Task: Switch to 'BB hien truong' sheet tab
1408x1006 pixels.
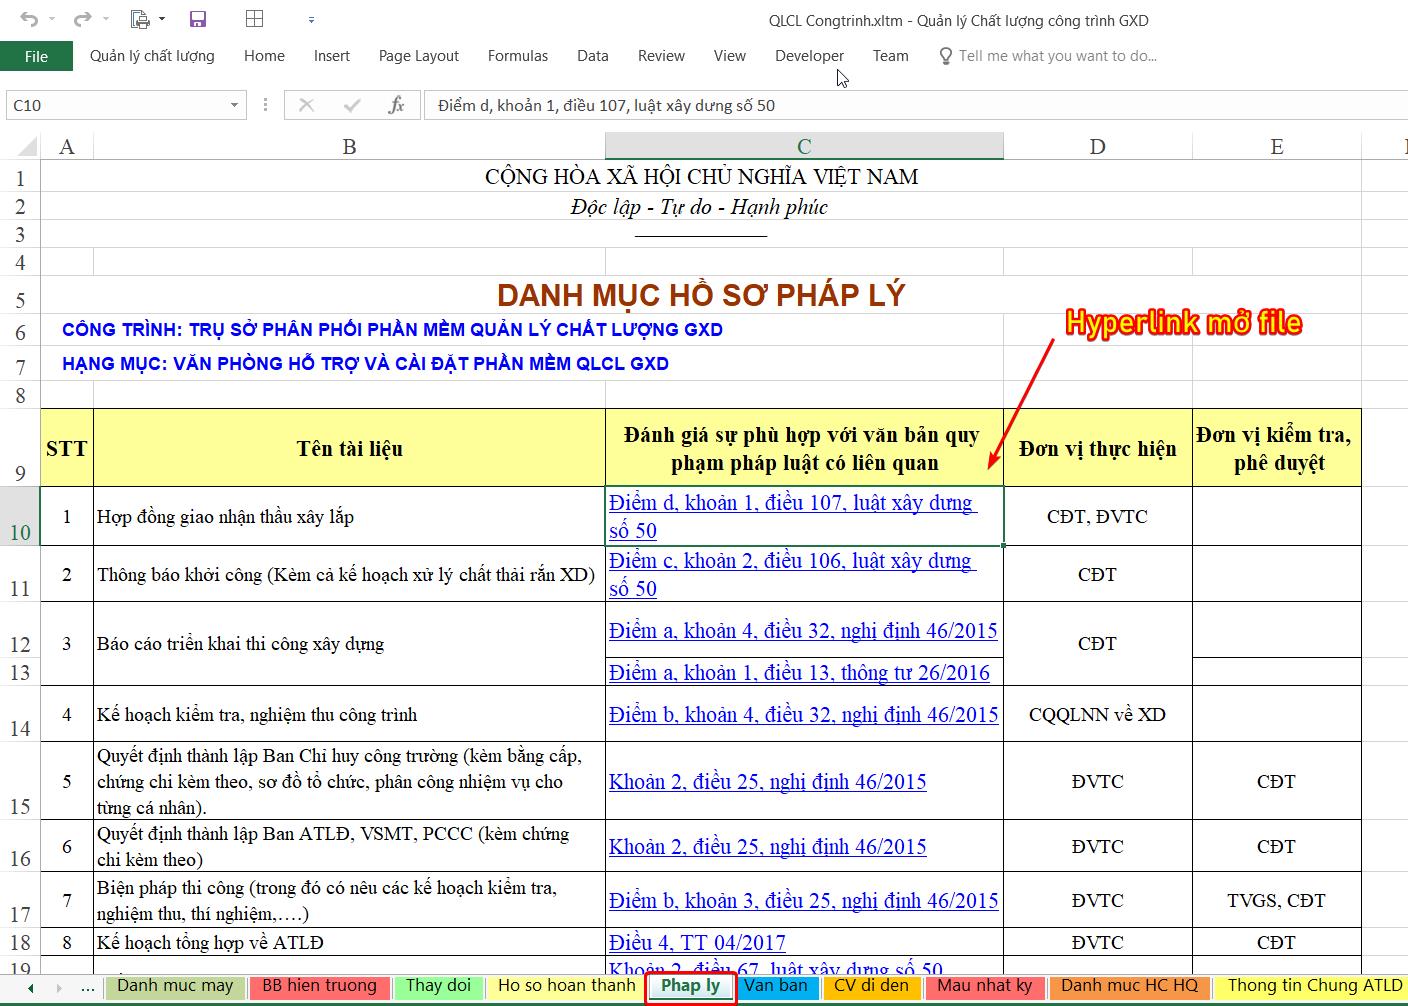Action: (319, 986)
